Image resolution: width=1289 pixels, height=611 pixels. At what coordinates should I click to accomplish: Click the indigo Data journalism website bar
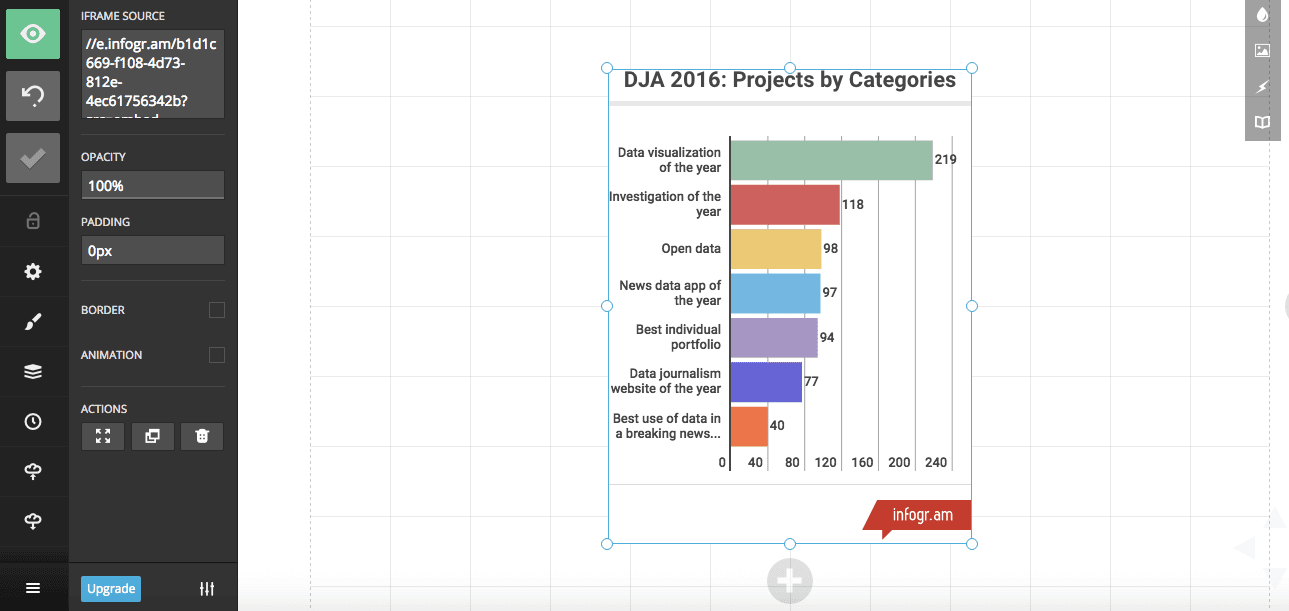[766, 382]
